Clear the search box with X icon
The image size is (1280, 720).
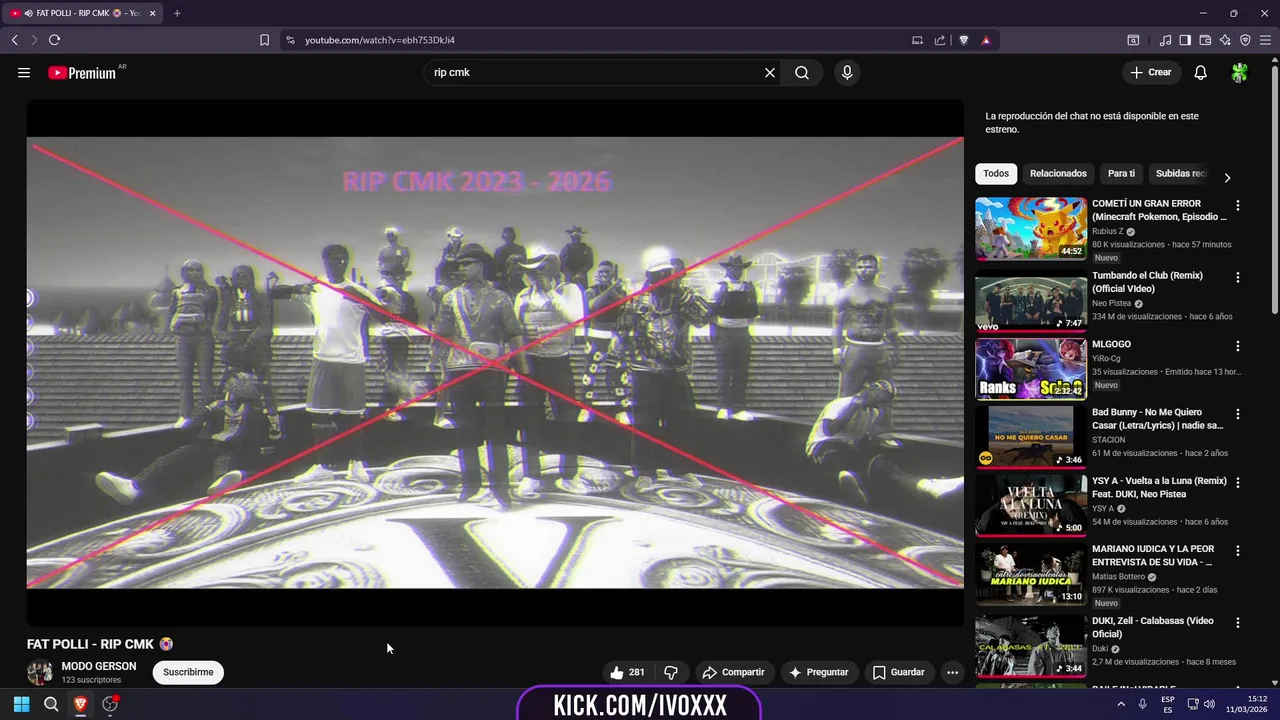pos(770,72)
